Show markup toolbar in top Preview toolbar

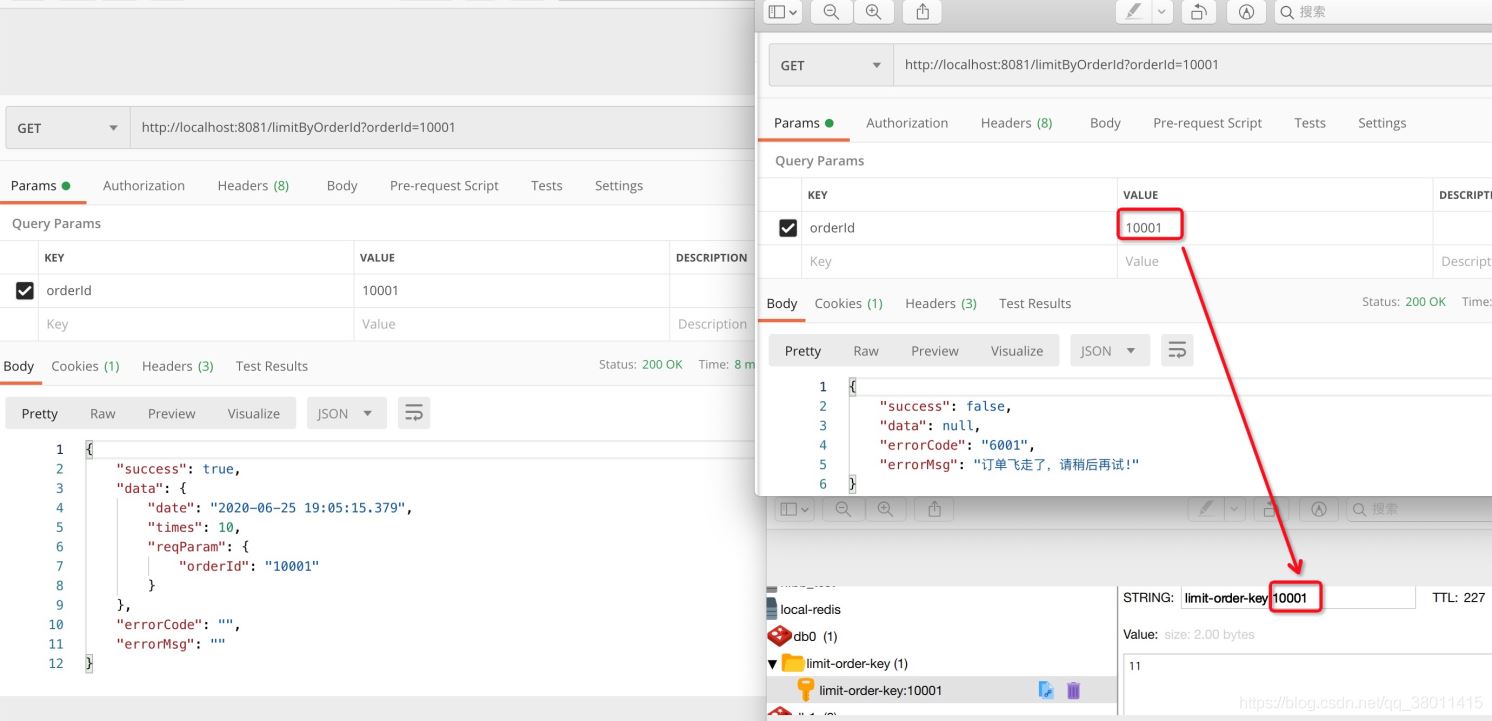pos(1246,12)
